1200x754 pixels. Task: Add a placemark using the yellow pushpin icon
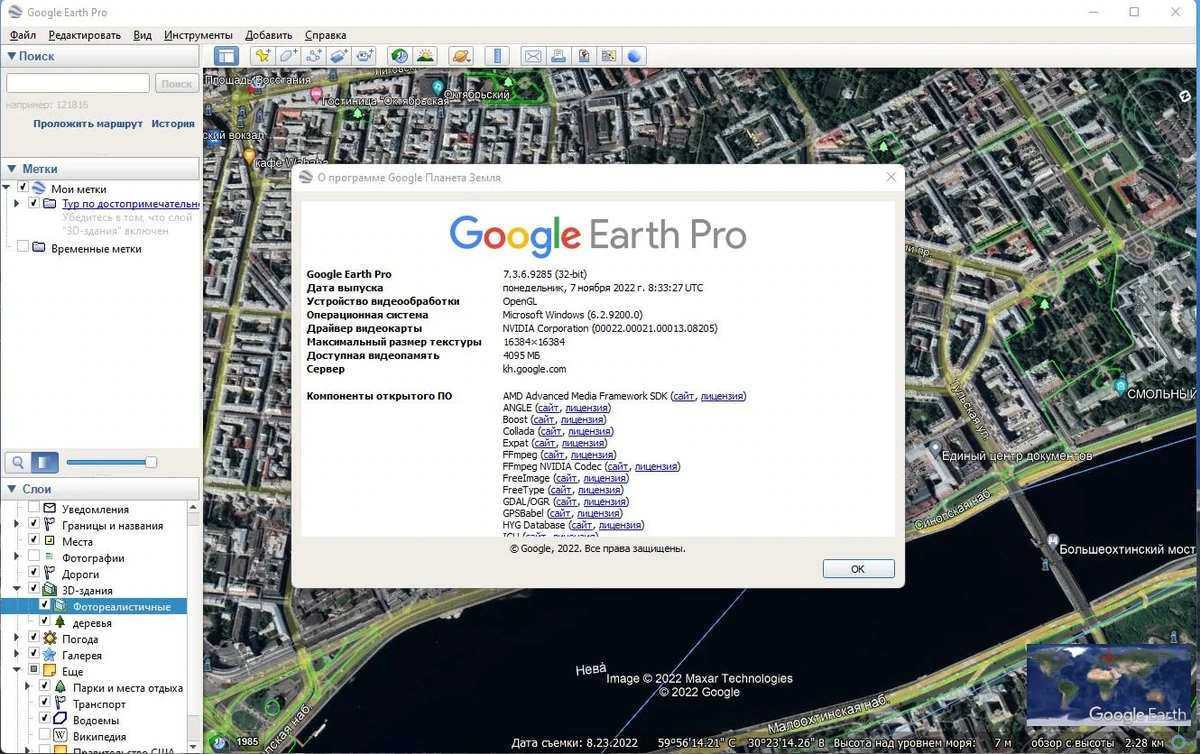[263, 56]
